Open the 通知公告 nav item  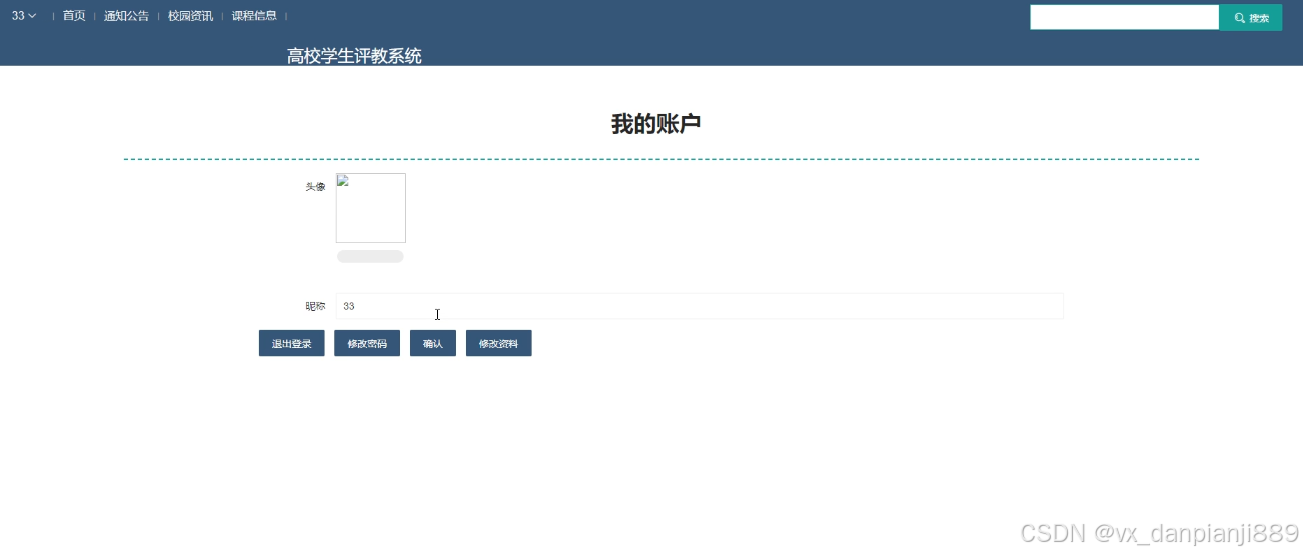[127, 16]
